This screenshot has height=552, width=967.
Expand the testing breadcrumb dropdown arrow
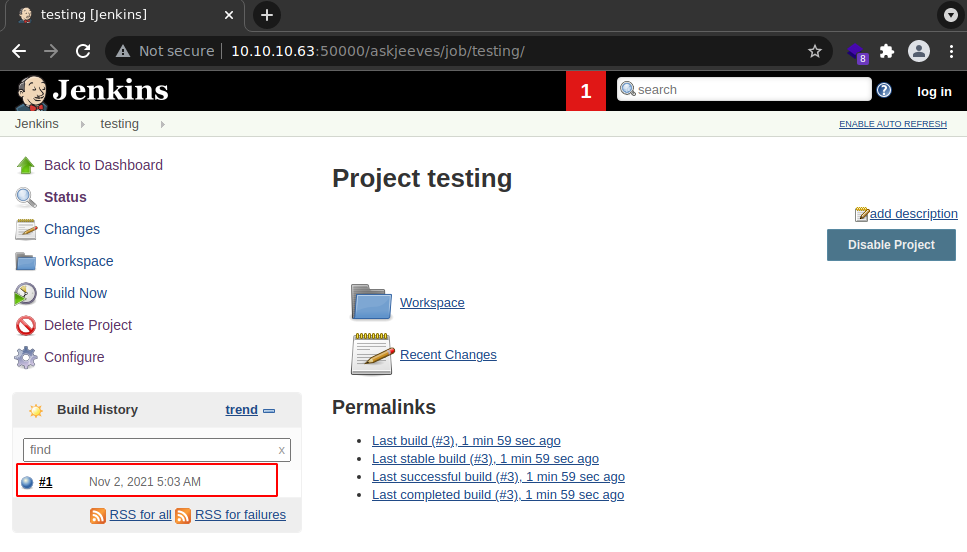point(162,124)
